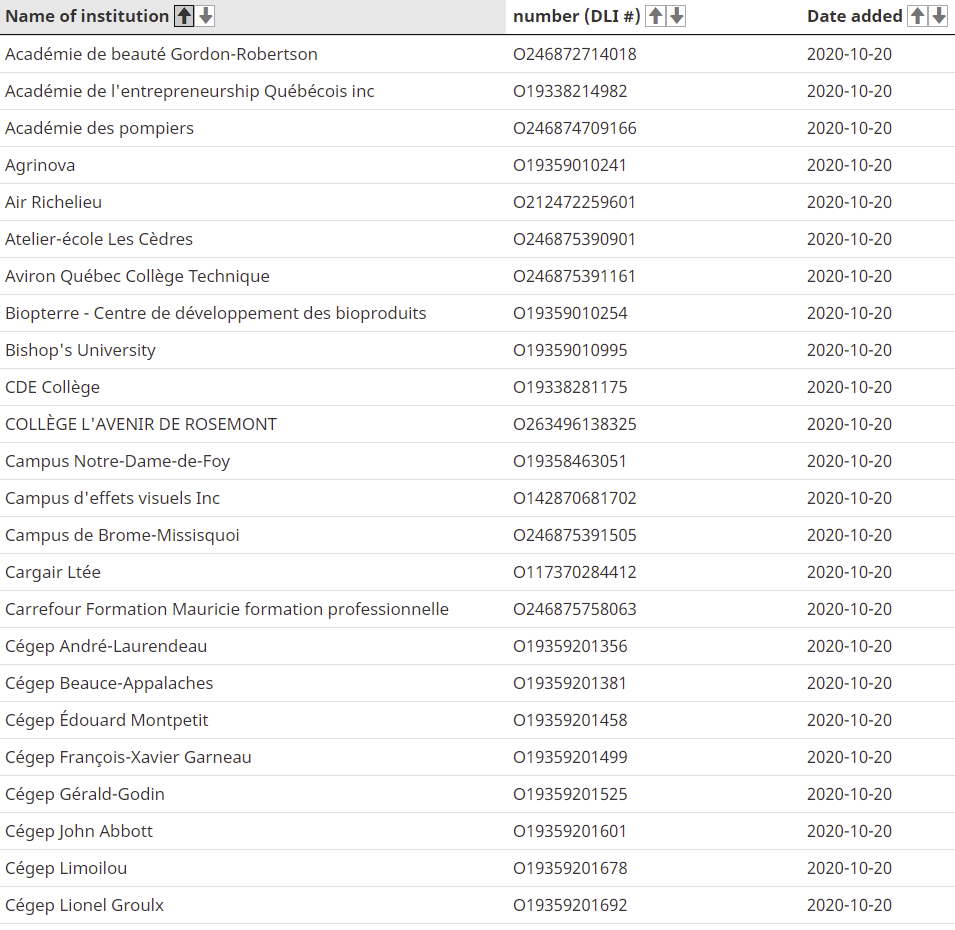The height and width of the screenshot is (930, 955).
Task: Click DLI number O19359201692
Action: (x=569, y=906)
